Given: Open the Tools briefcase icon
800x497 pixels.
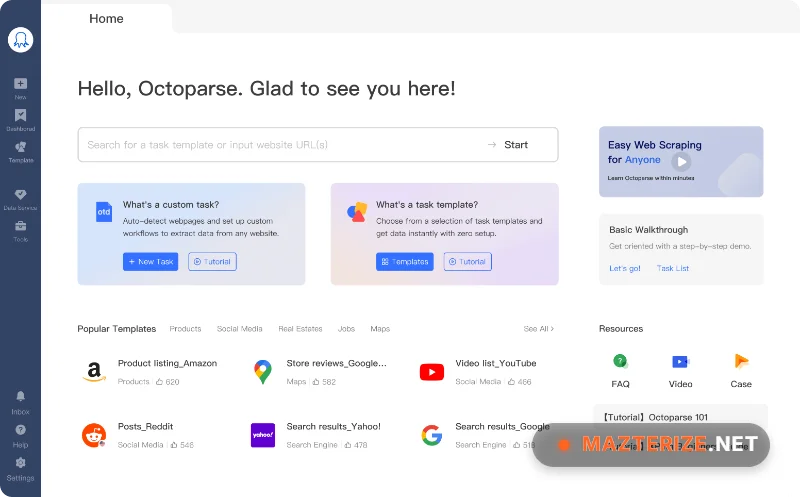Looking at the screenshot, I should (x=20, y=226).
